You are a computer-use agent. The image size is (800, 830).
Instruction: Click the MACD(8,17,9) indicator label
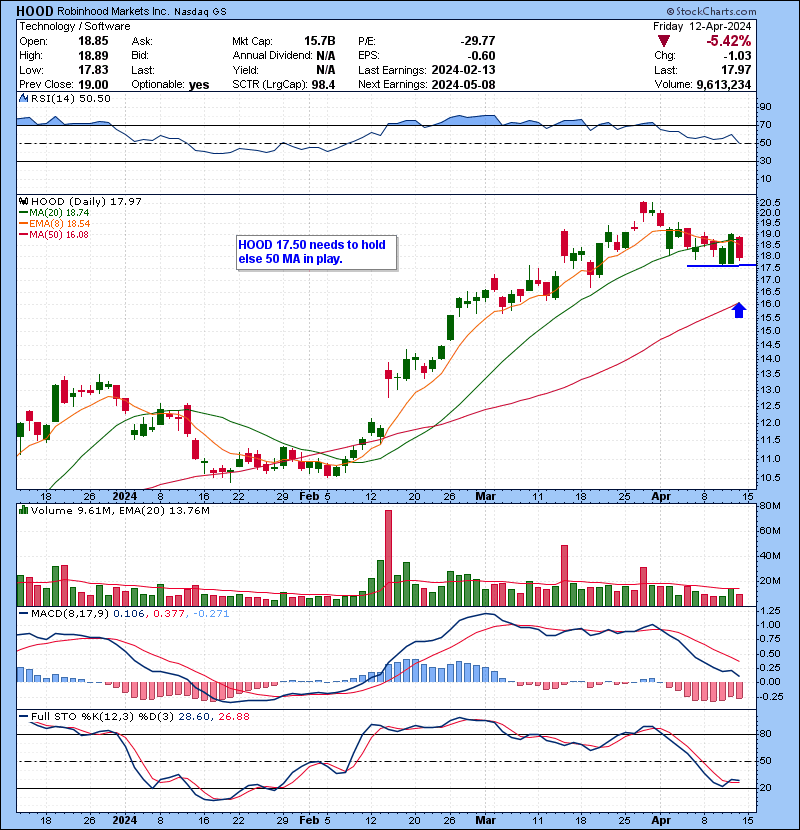(70, 614)
